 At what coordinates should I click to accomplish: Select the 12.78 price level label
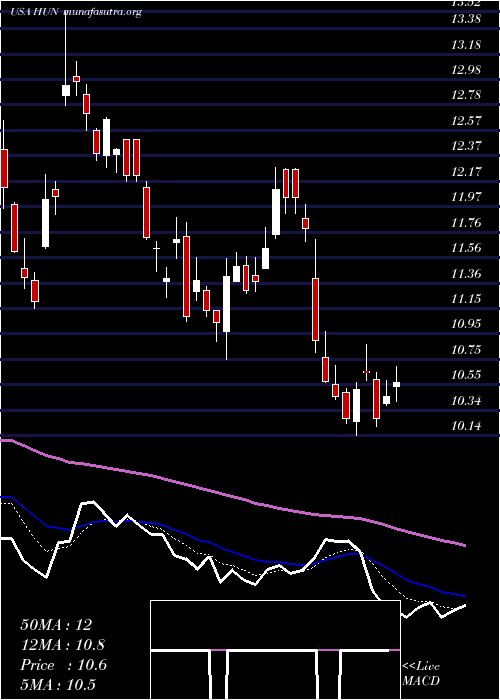click(x=466, y=95)
